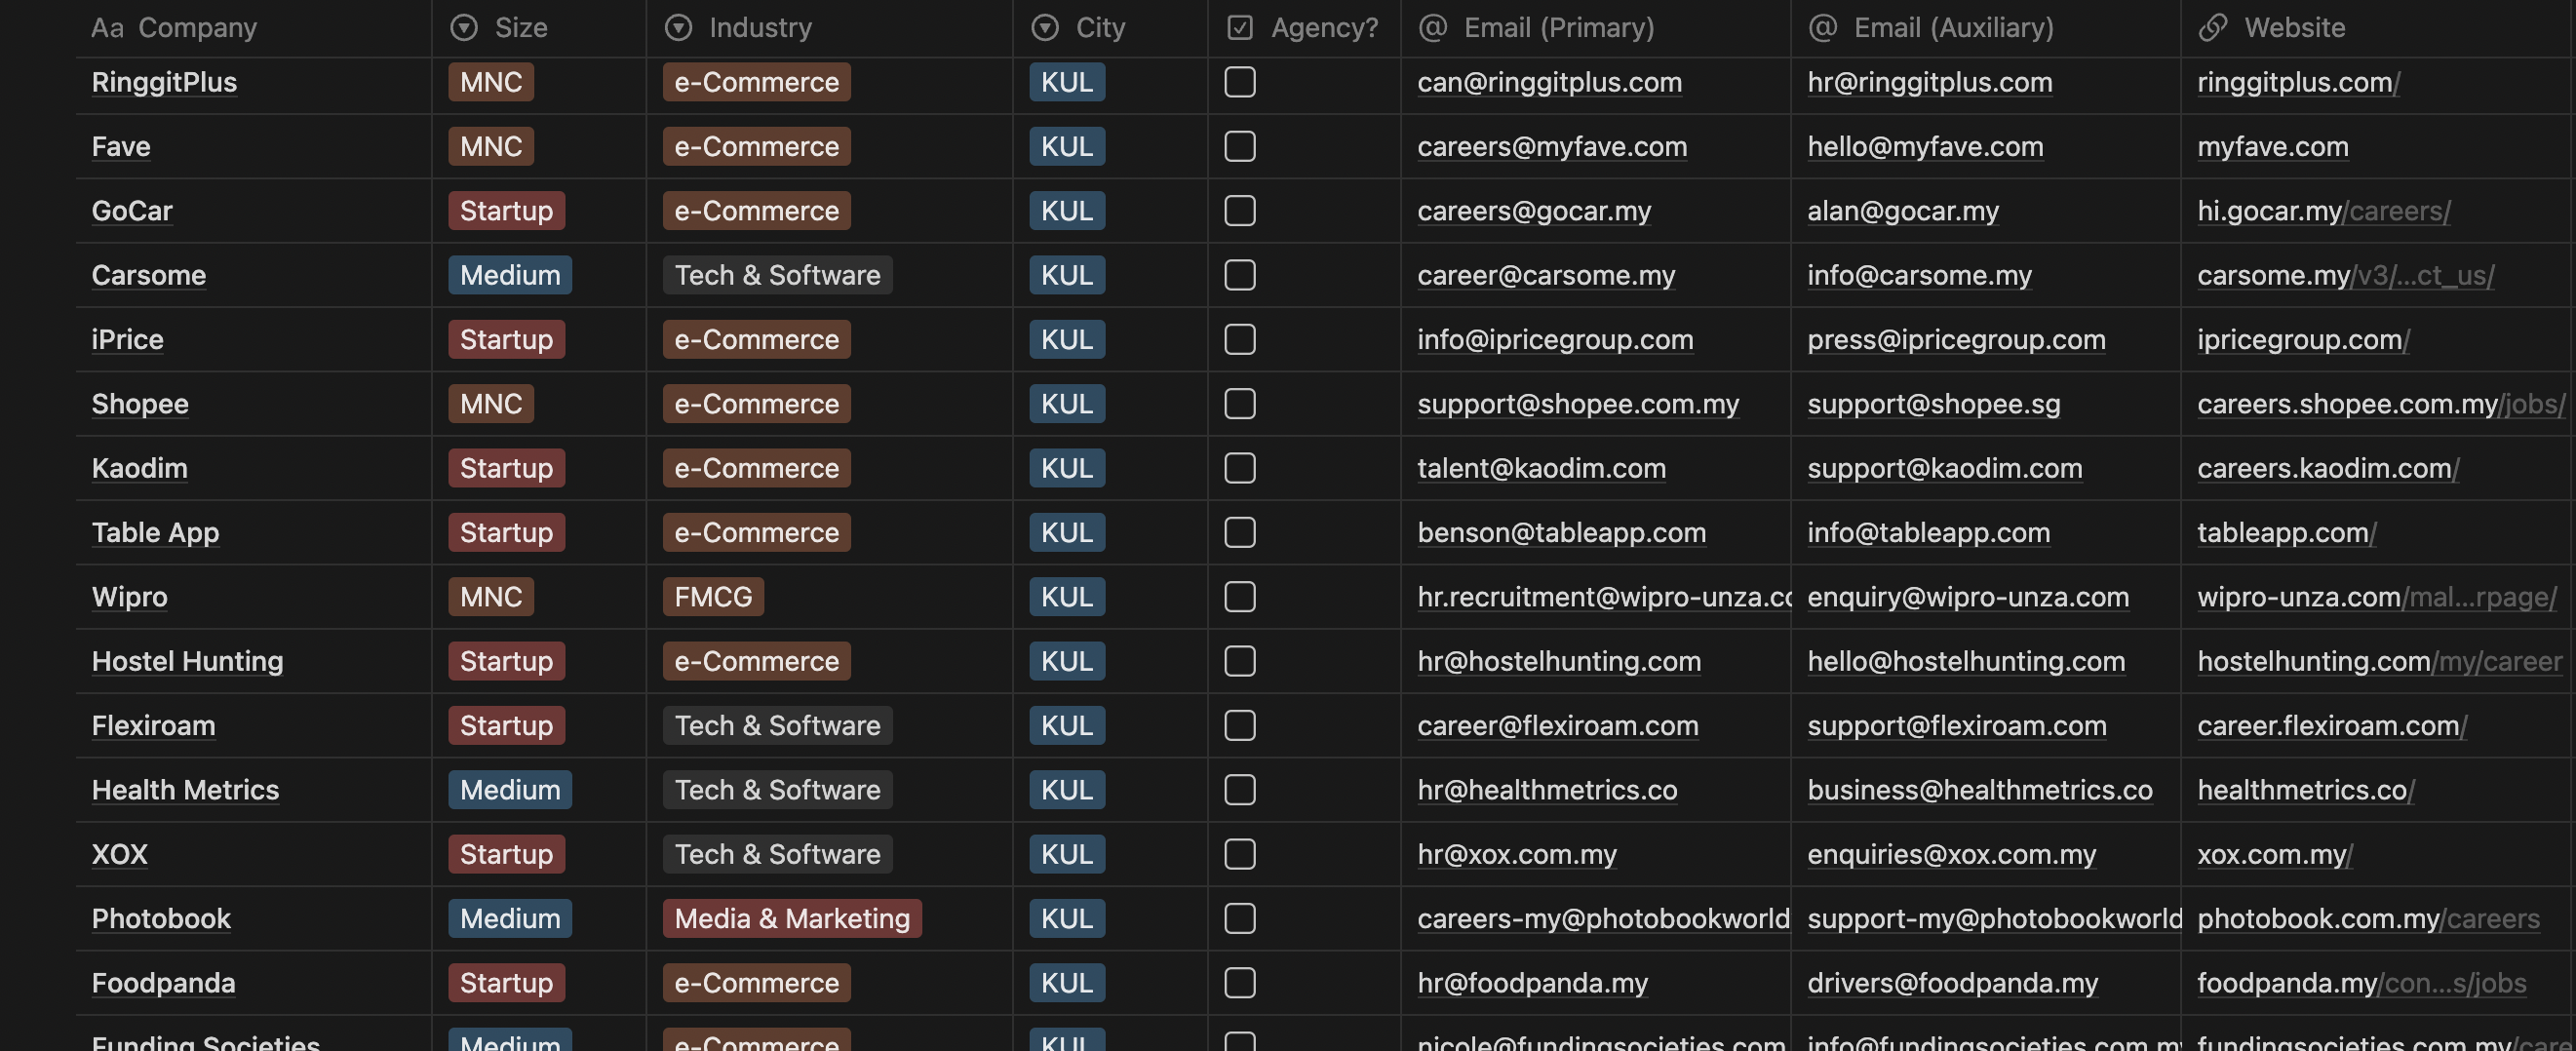Open KUL city tag for Shopee
Viewport: 2576px width, 1051px height.
pos(1067,404)
